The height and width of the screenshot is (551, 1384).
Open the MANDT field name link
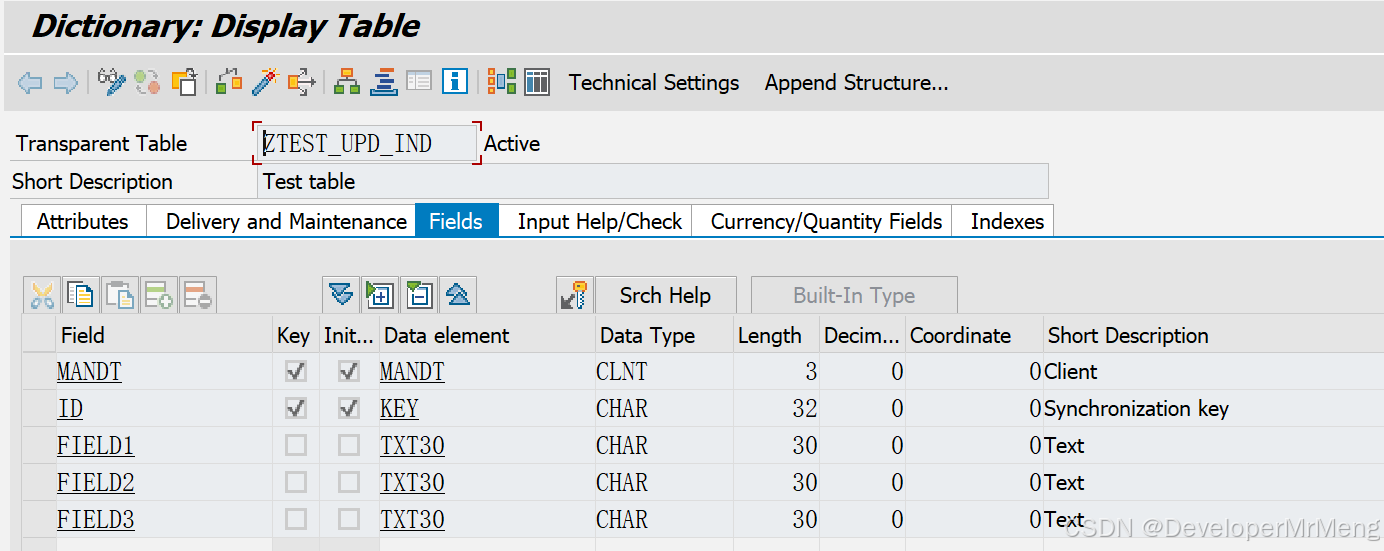click(x=89, y=372)
